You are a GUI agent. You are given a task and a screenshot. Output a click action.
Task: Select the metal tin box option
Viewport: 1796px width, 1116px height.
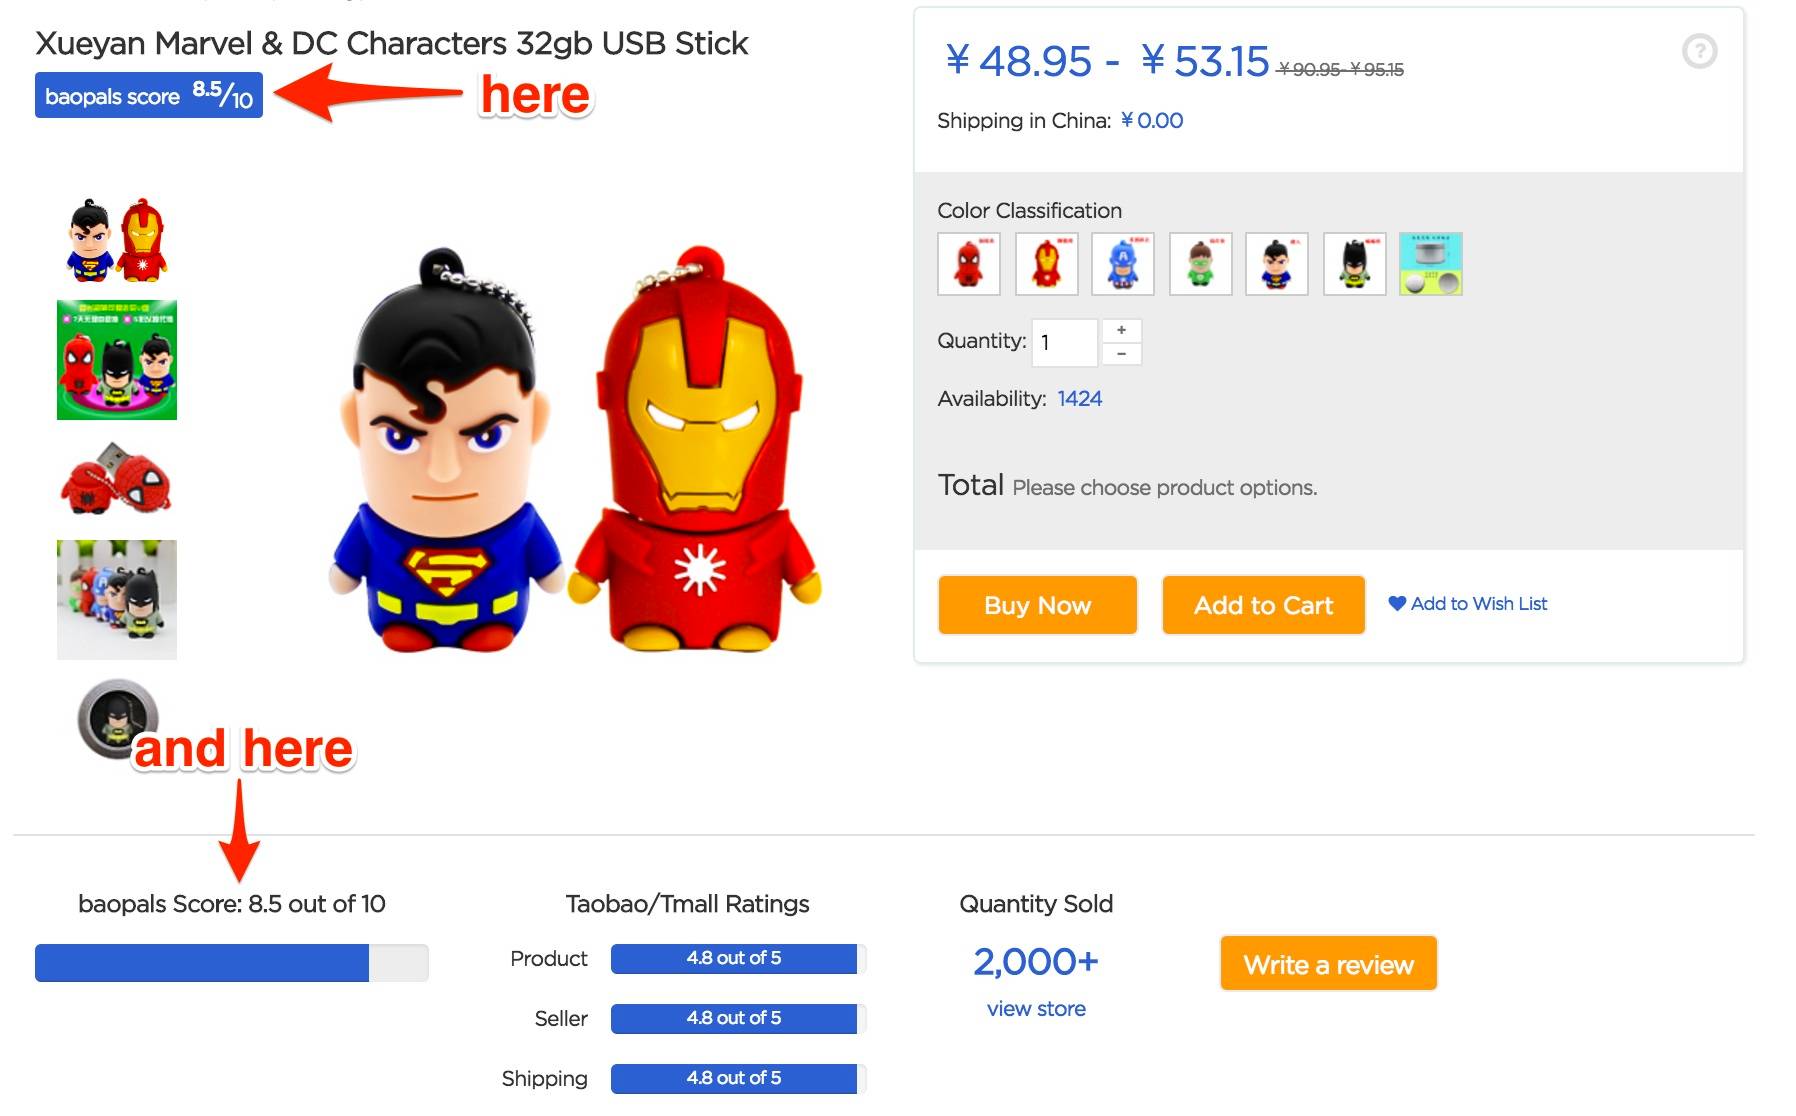1431,264
